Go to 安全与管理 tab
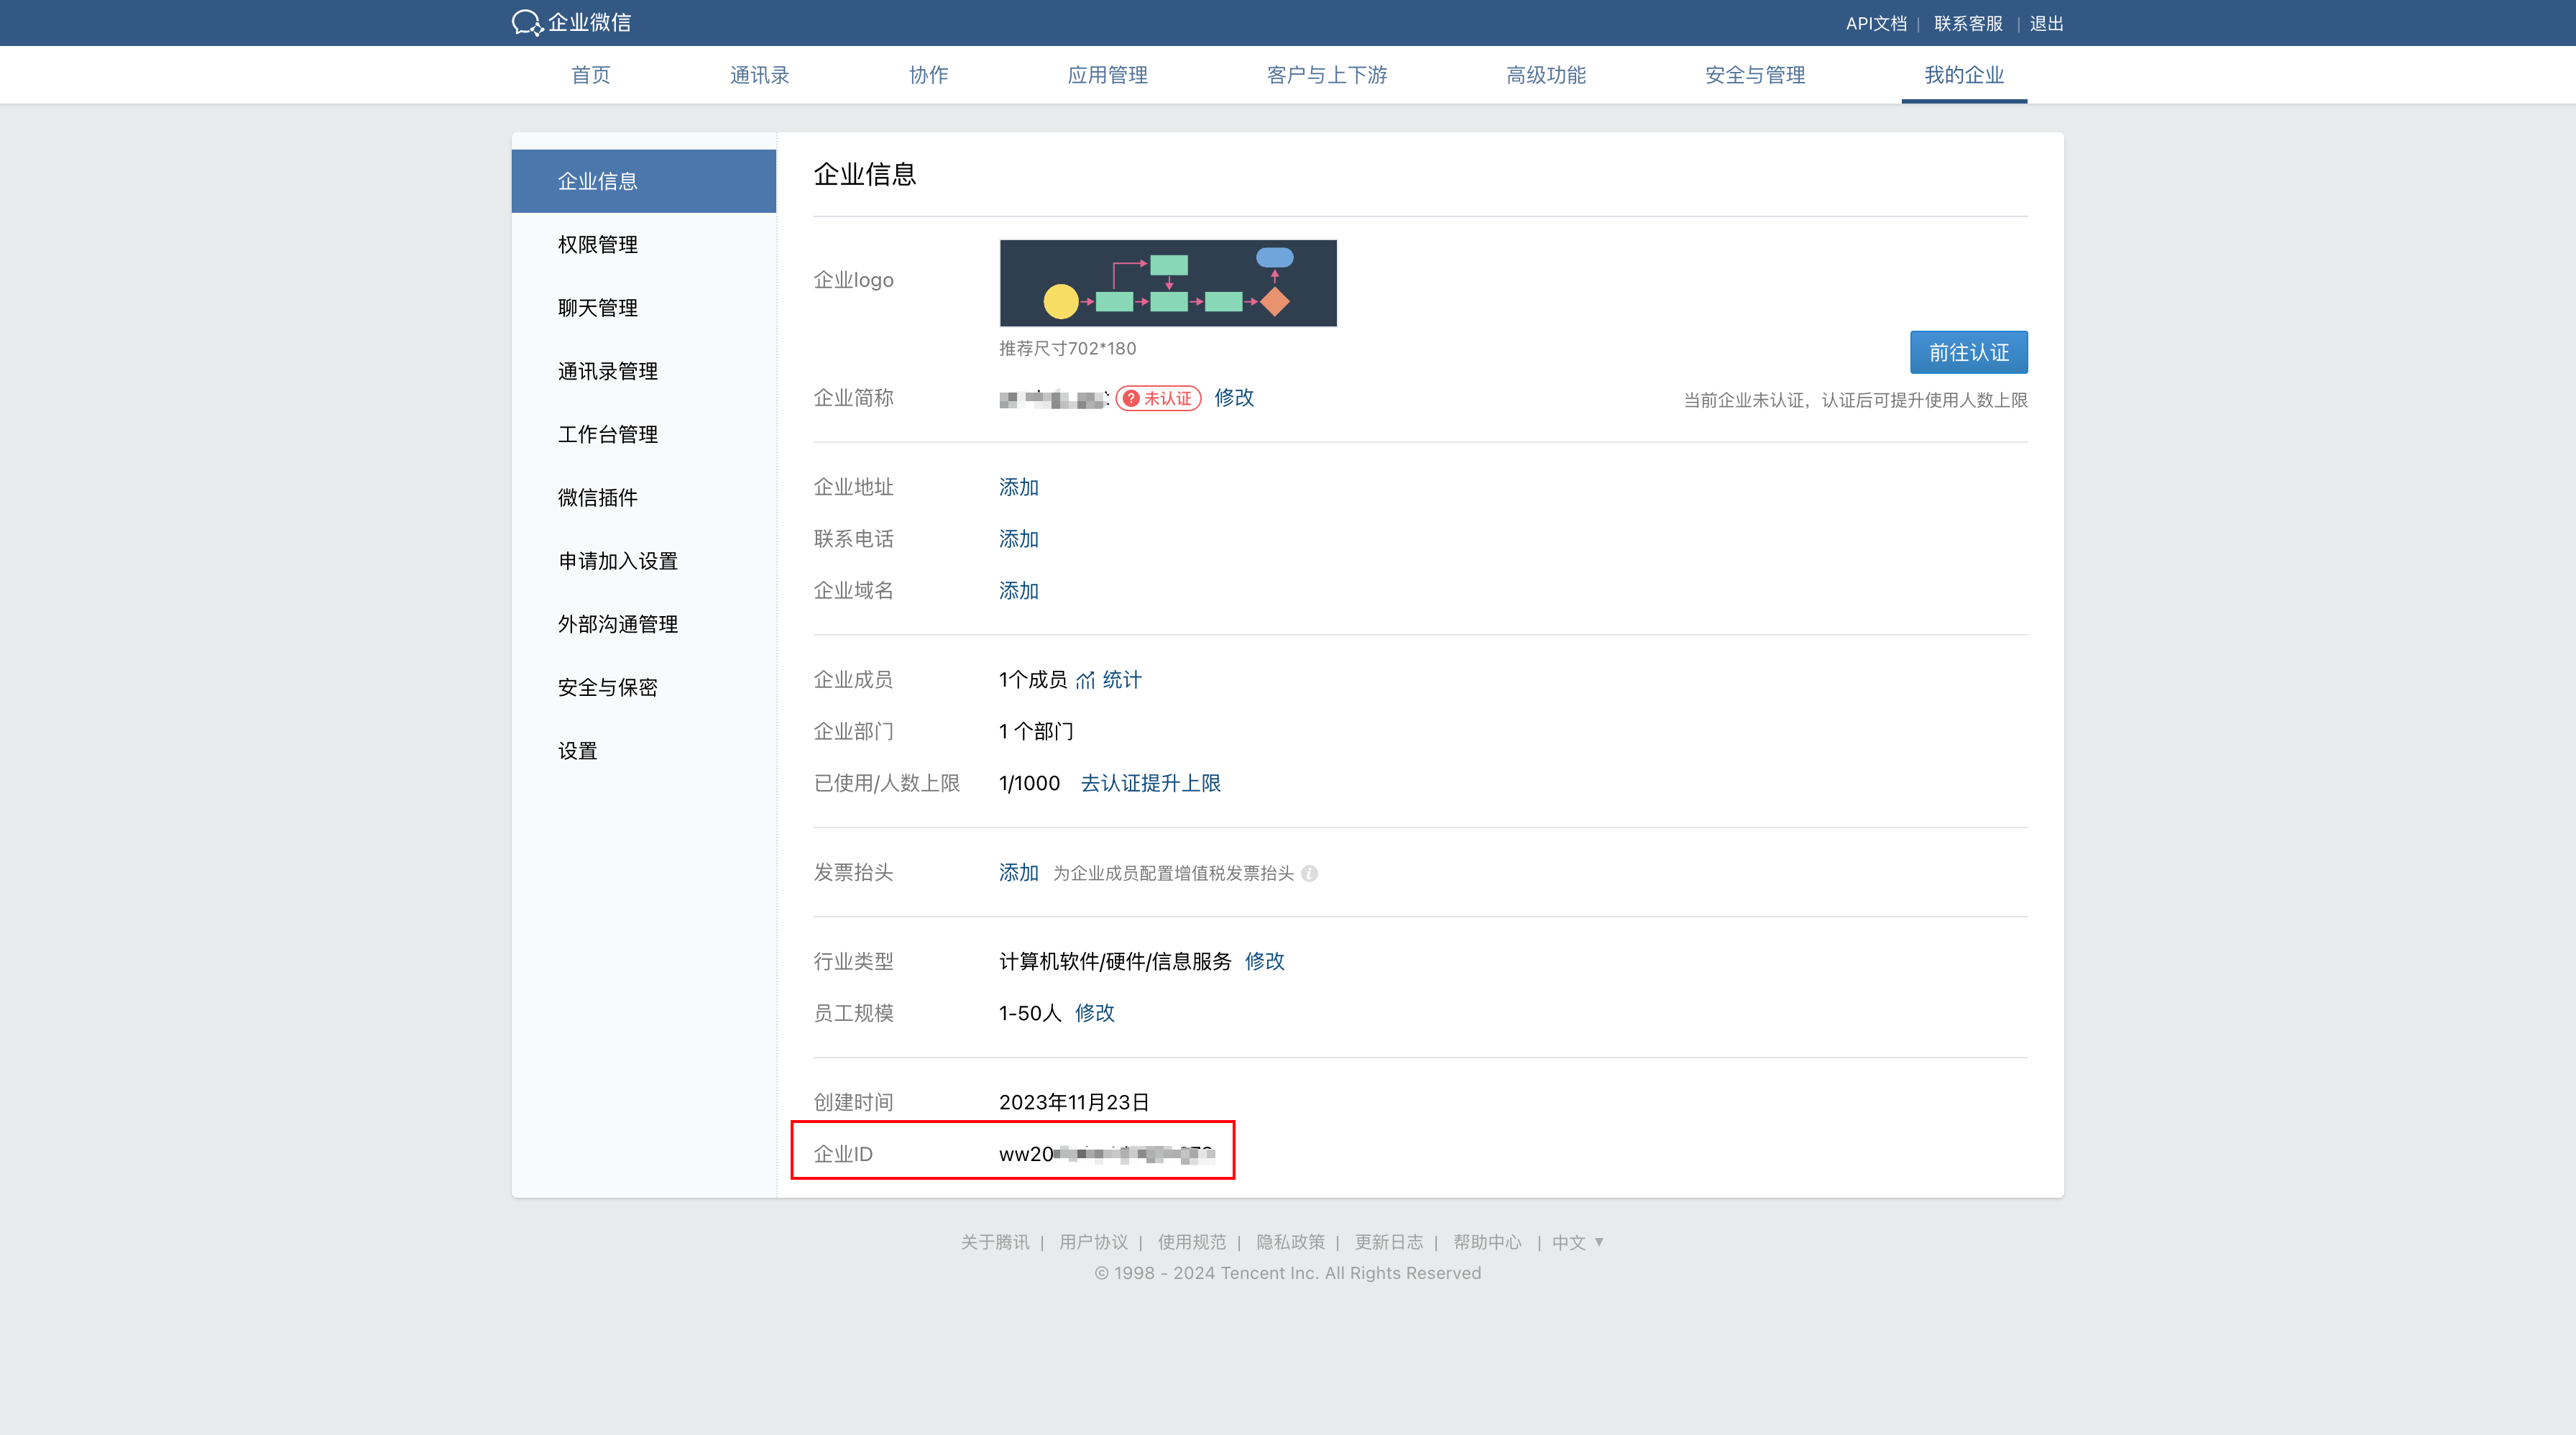Image resolution: width=2576 pixels, height=1435 pixels. tap(1754, 75)
